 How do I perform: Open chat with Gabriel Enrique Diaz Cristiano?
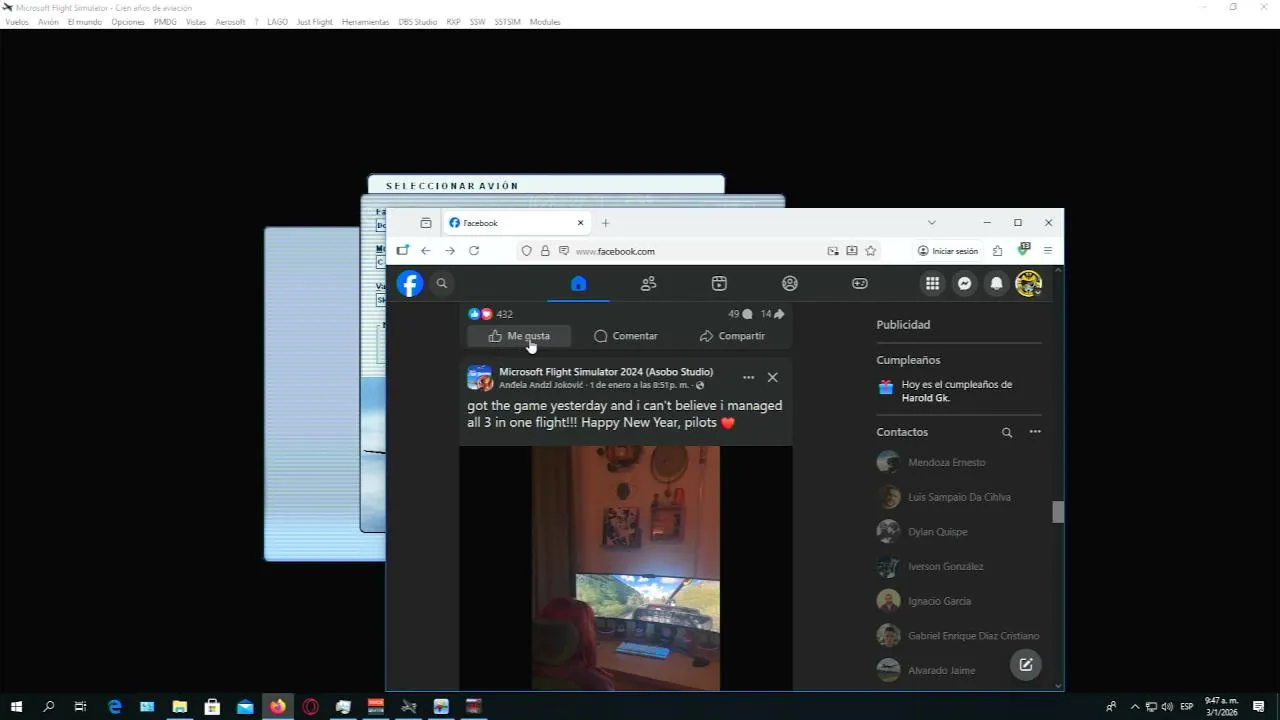[958, 636]
